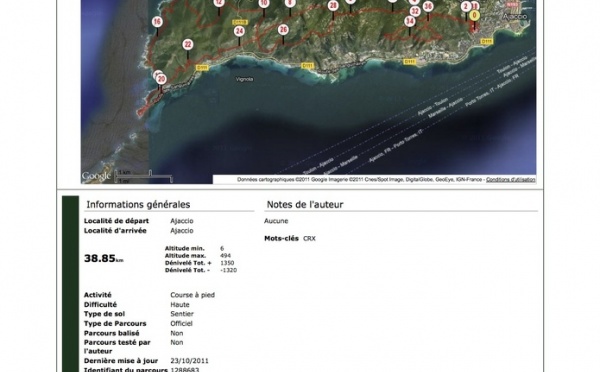Select waypoint marker 32 on map
The image size is (600, 372).
tap(415, 11)
